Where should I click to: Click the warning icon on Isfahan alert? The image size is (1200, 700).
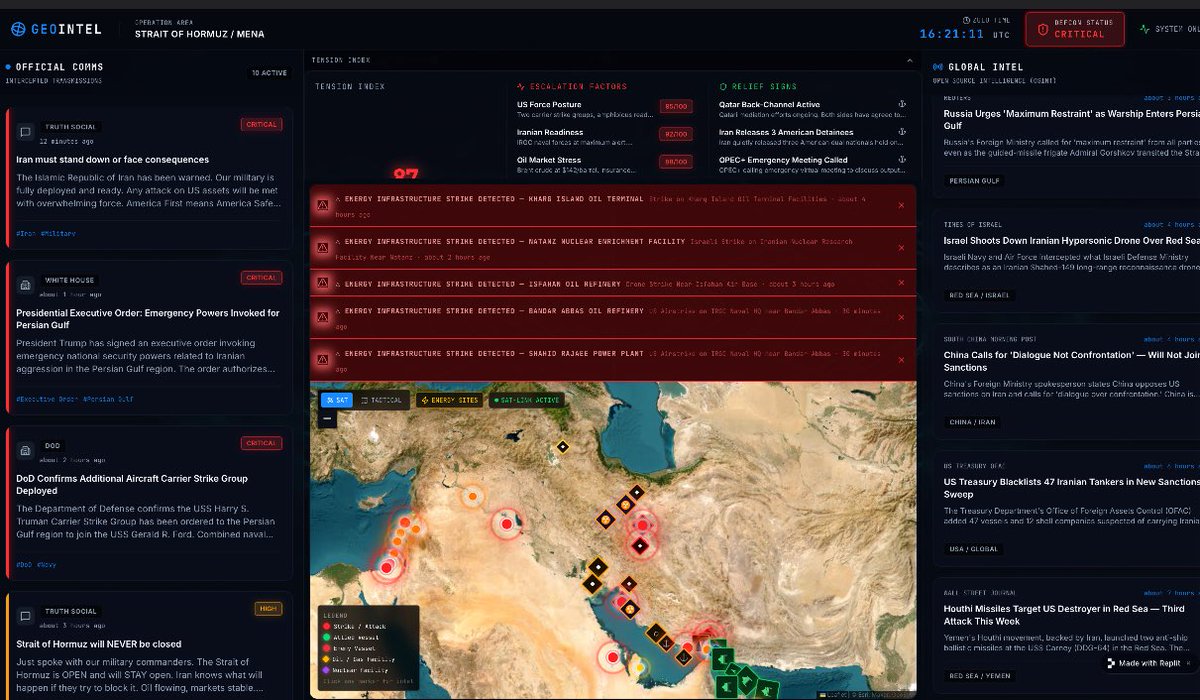tap(323, 284)
